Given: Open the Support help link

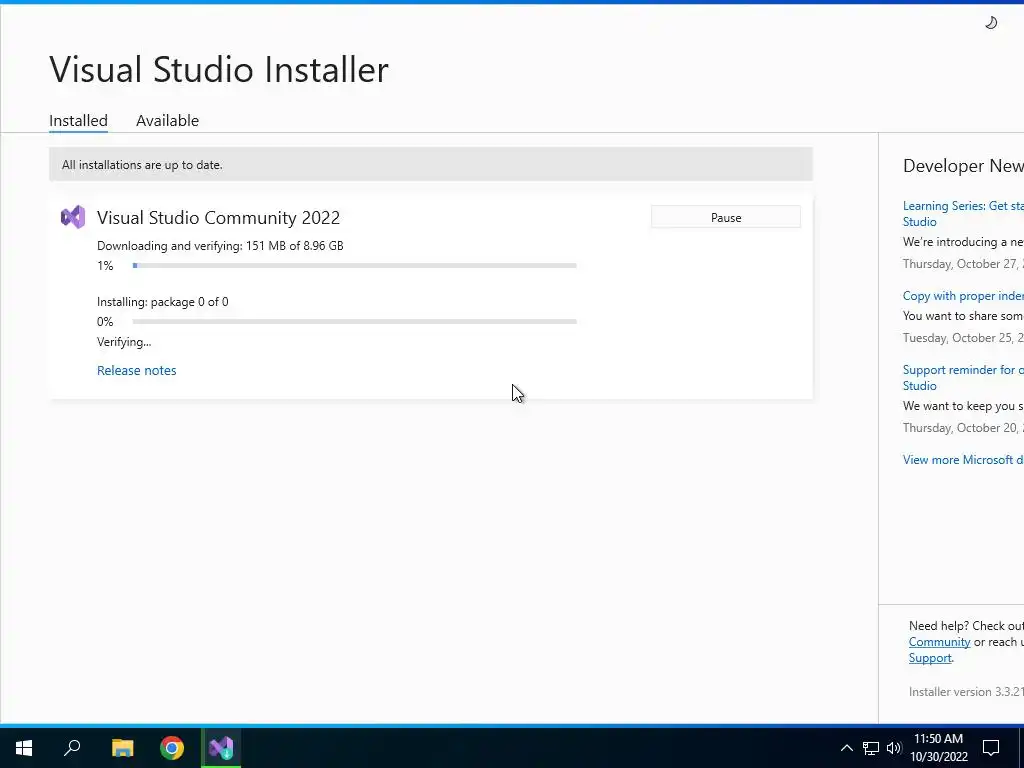Looking at the screenshot, I should [930, 658].
